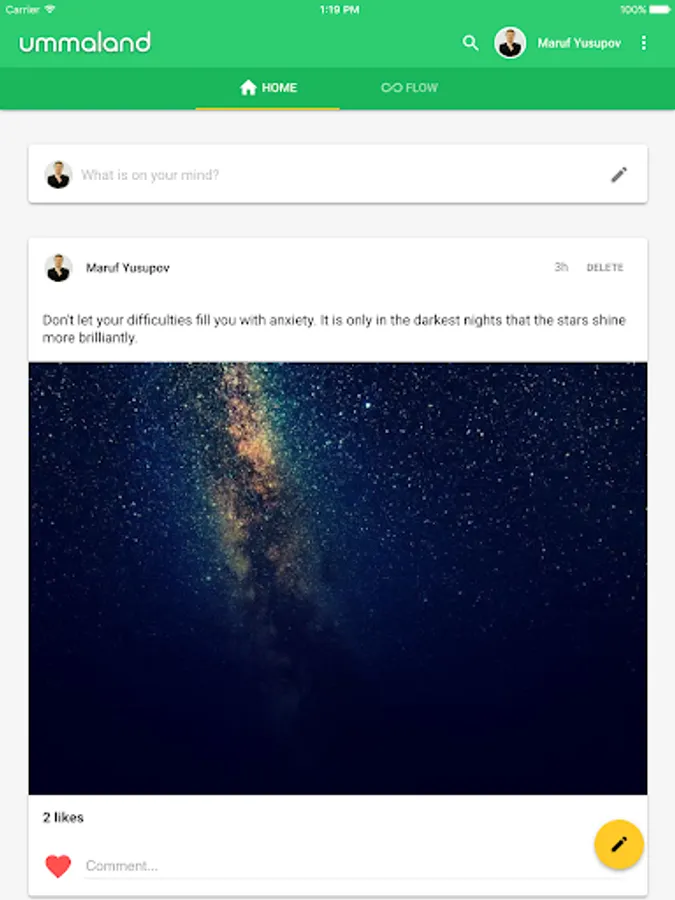
Task: Focus the What is on your mind field
Action: (338, 174)
